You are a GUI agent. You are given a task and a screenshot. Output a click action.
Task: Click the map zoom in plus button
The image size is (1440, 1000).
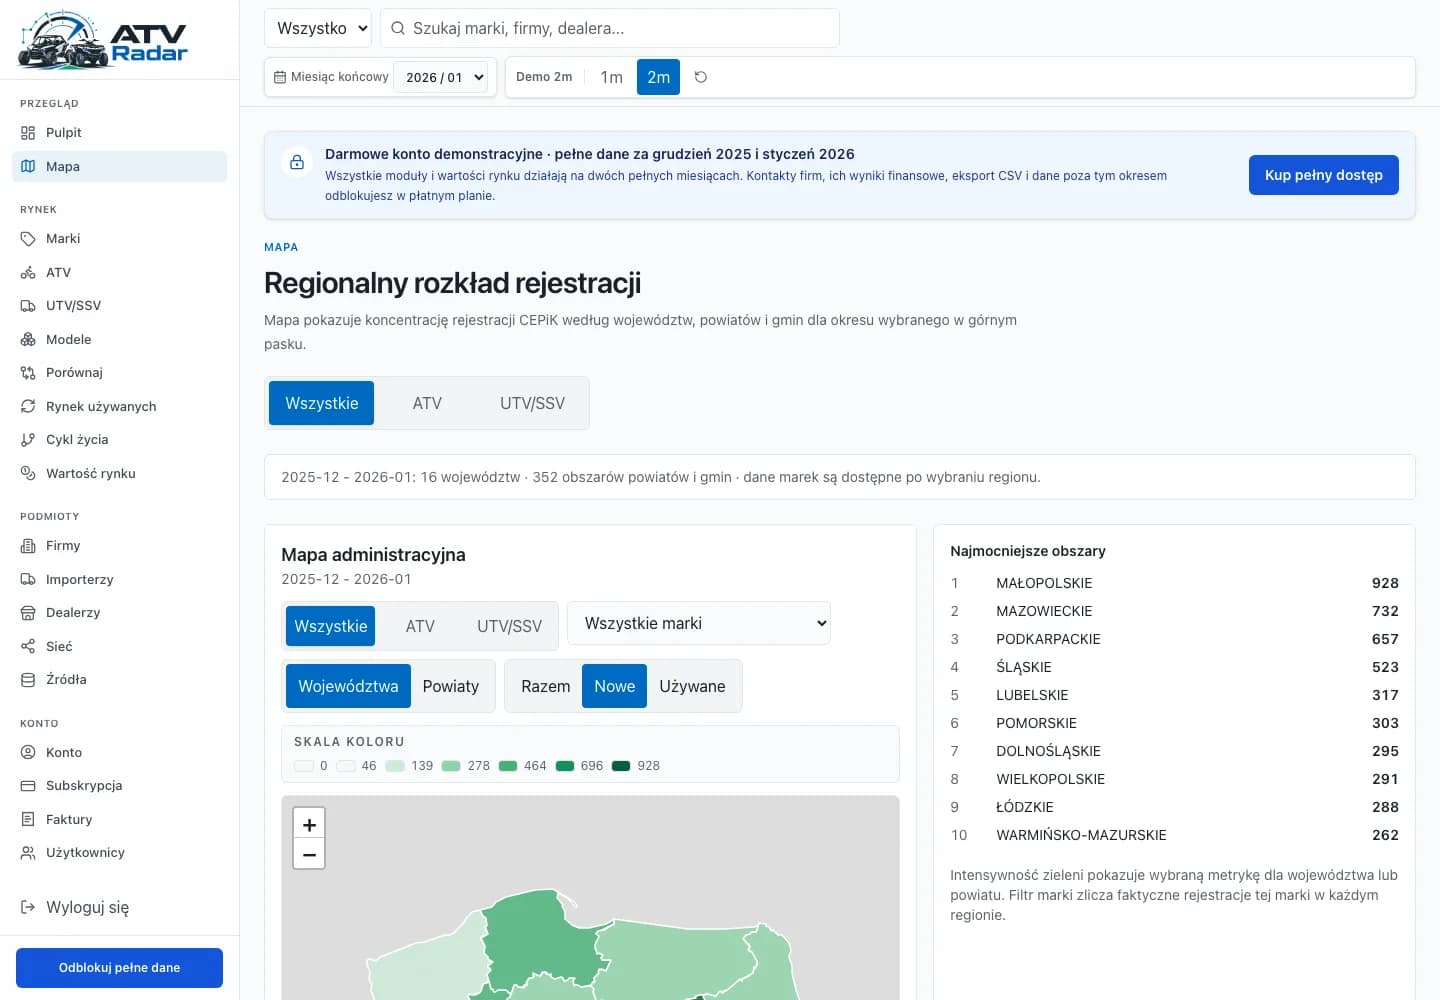click(309, 824)
